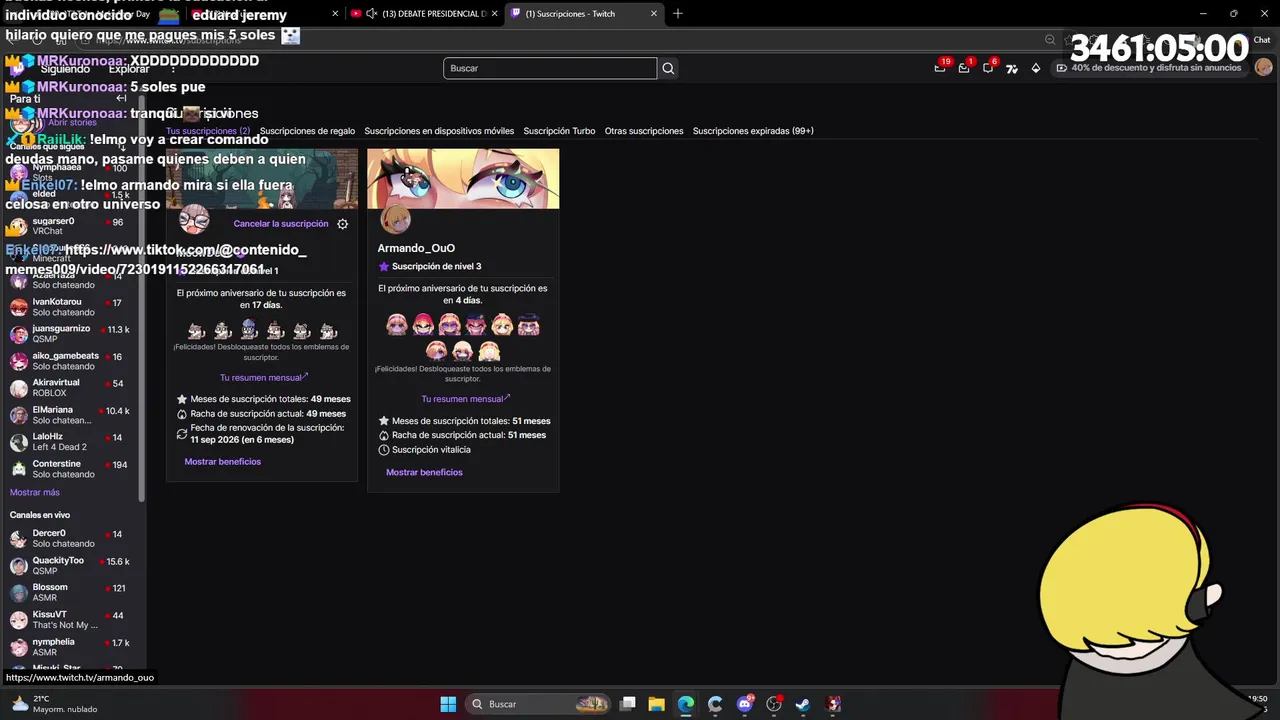Click the magnifier search button beside Buscar field
The height and width of the screenshot is (720, 1280).
(x=668, y=68)
